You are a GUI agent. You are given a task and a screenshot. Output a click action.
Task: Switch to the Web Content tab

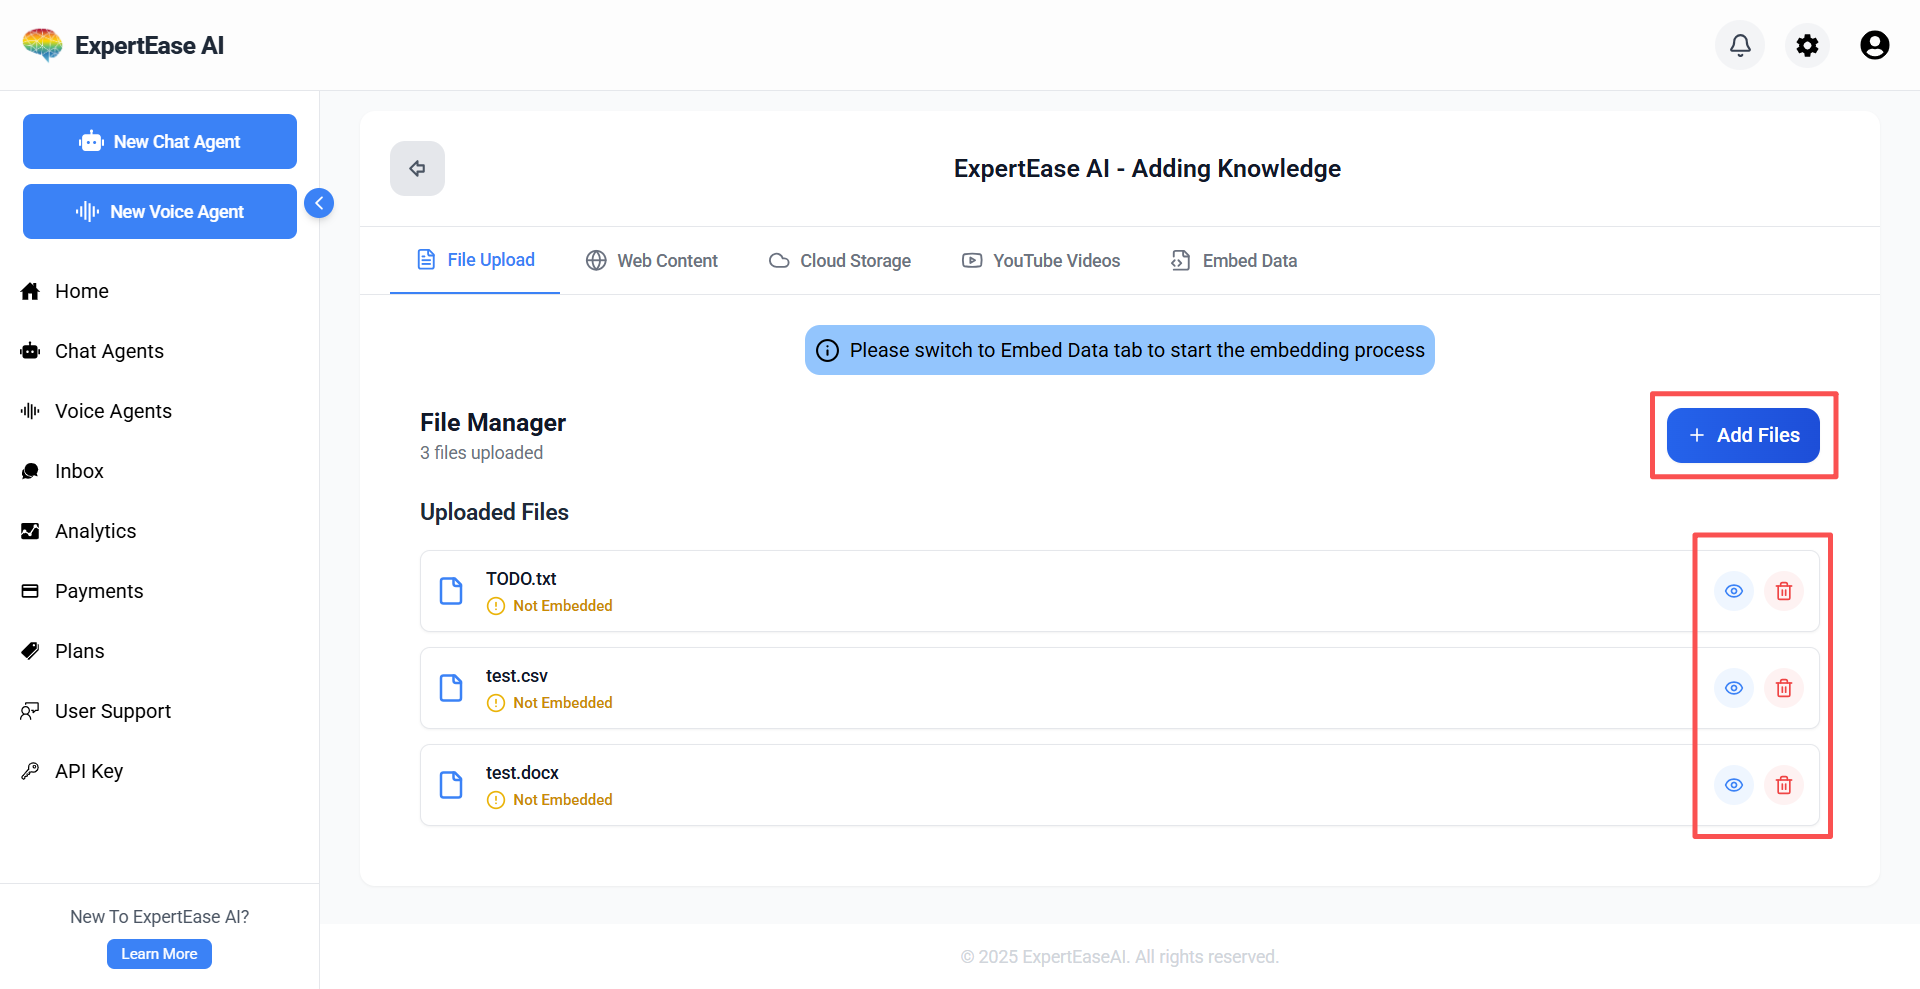(652, 261)
